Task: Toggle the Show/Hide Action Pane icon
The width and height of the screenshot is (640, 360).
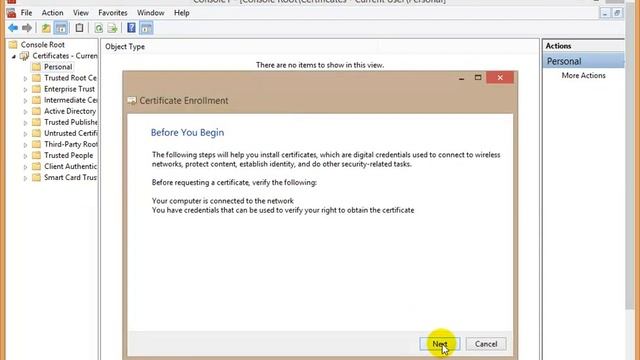Action: pos(147,28)
